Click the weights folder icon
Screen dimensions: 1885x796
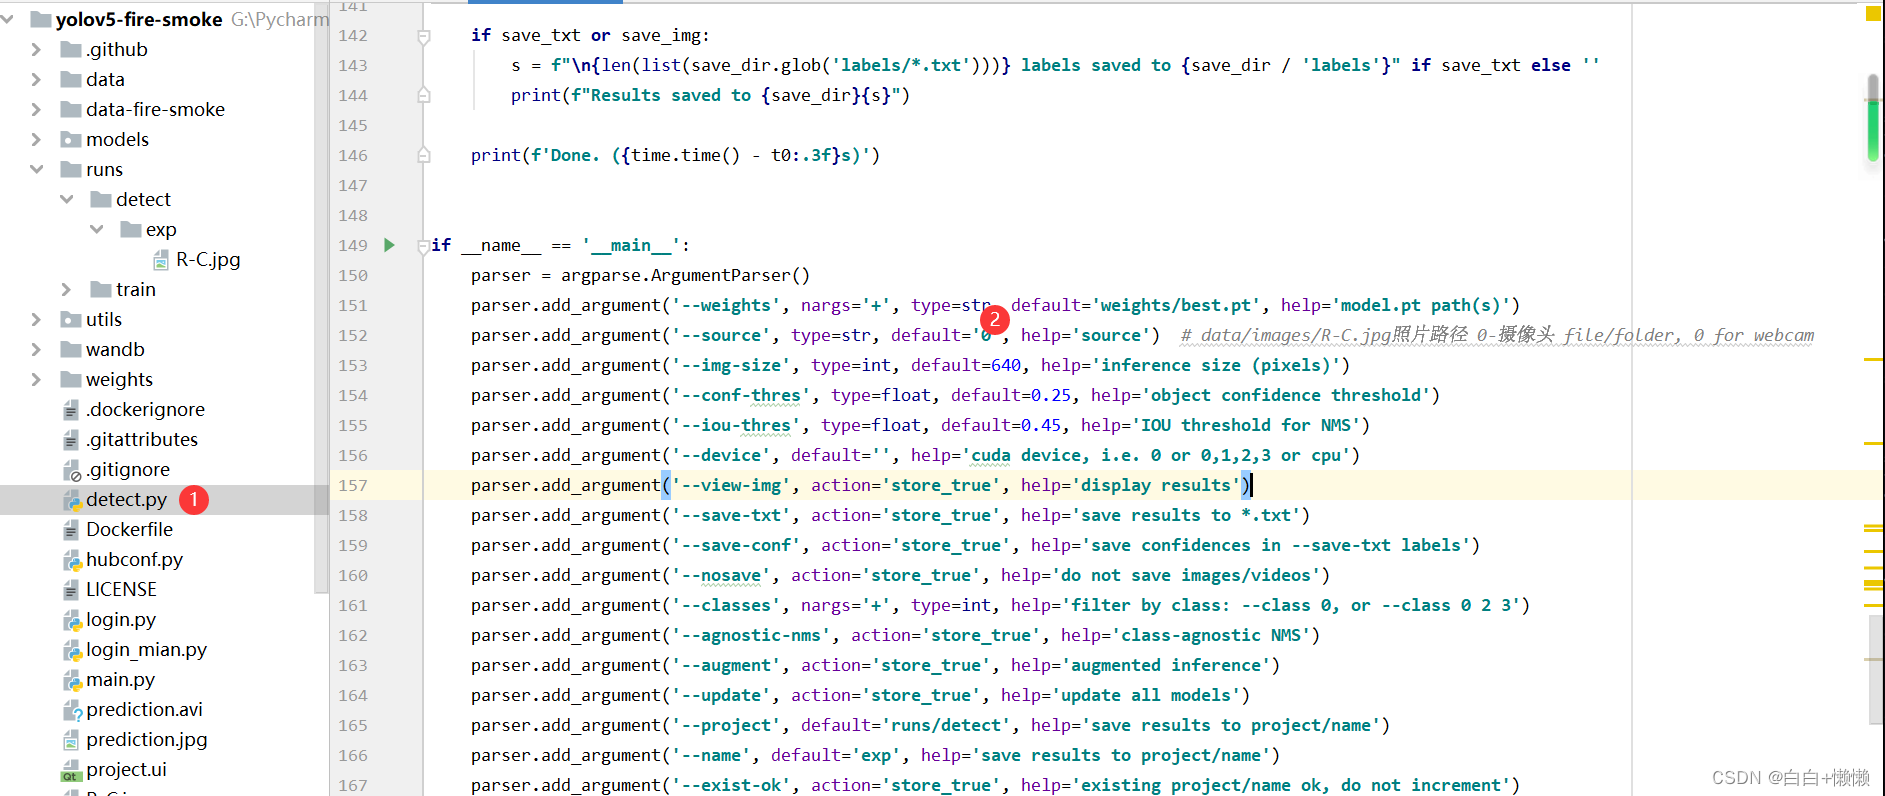pos(71,379)
